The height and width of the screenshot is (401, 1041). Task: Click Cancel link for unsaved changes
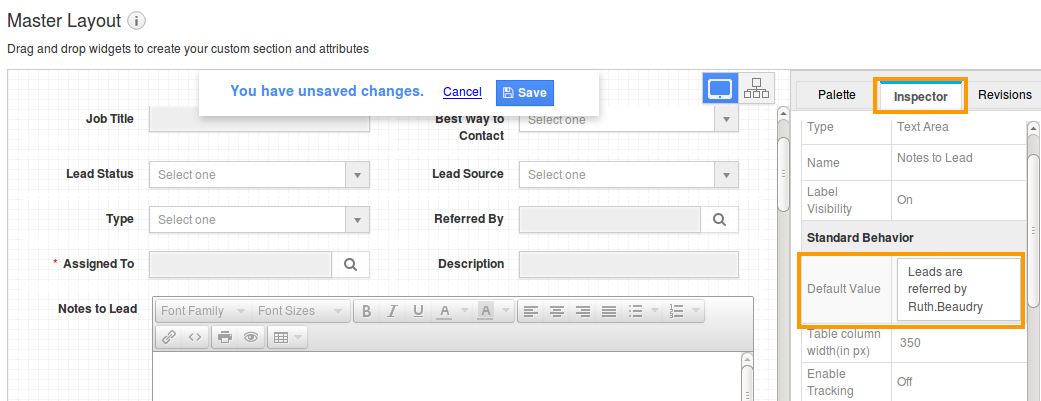(462, 92)
